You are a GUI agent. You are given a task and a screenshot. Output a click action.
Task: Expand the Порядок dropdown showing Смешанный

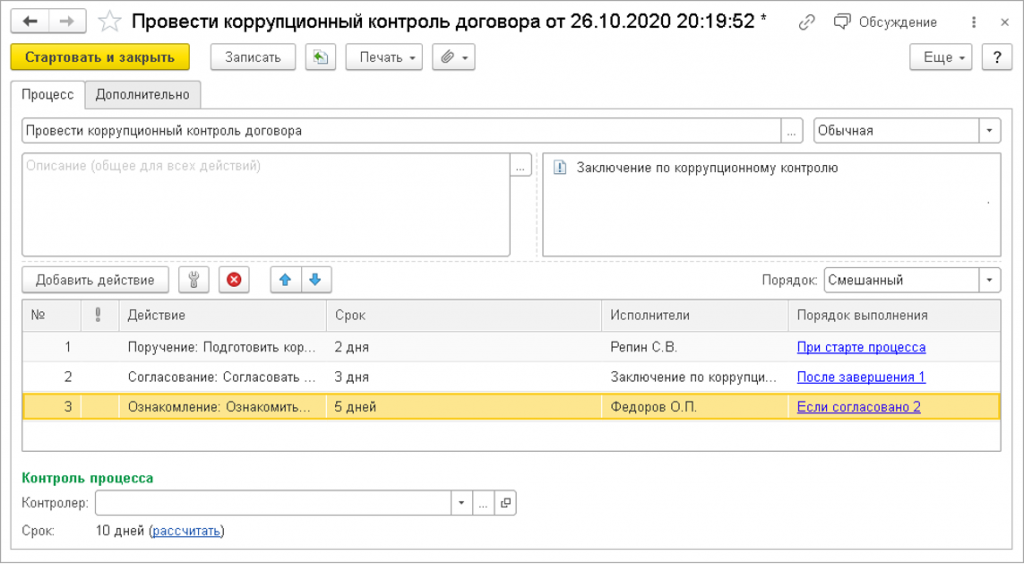pos(990,281)
